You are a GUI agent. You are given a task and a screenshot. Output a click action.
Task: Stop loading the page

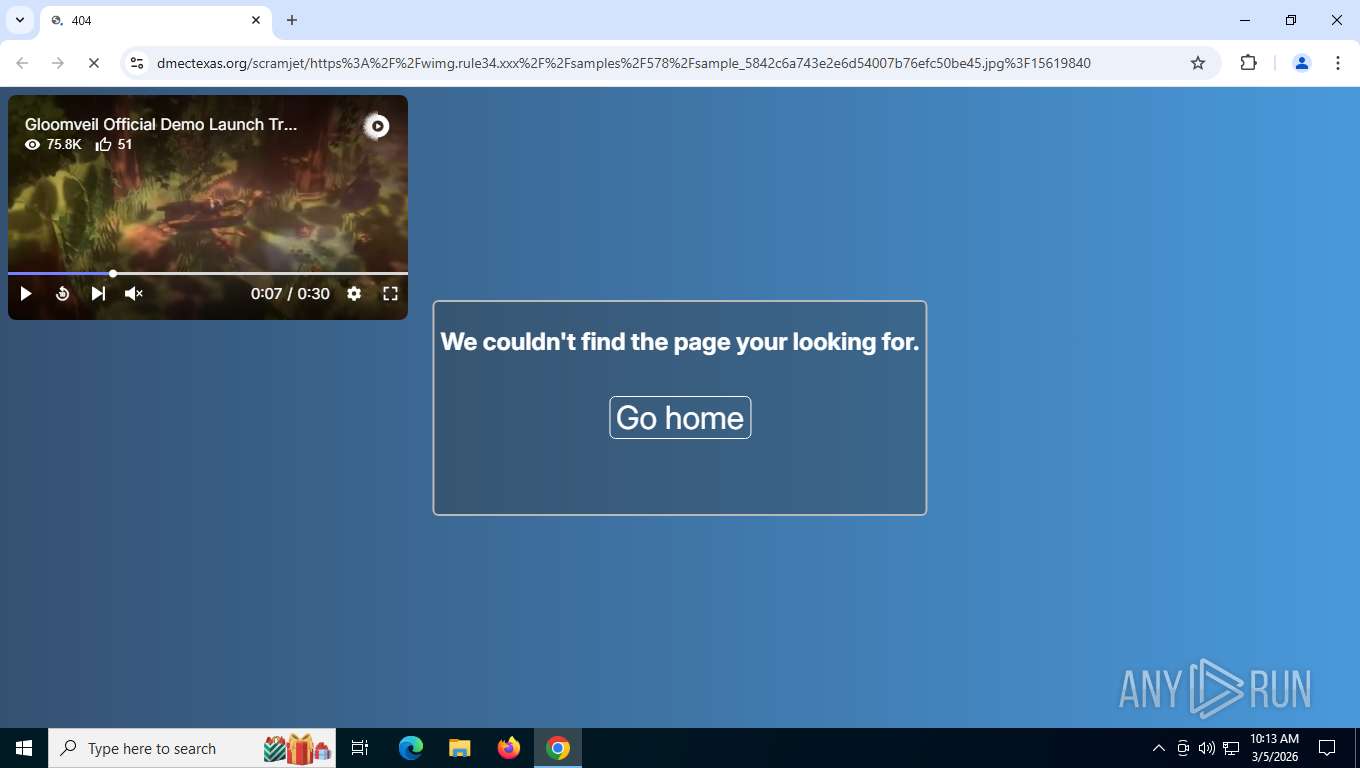pyautogui.click(x=94, y=63)
